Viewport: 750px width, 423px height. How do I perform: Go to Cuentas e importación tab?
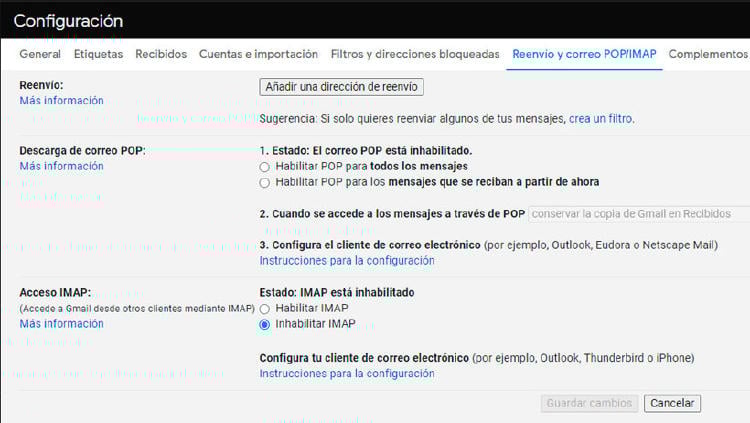tap(258, 54)
